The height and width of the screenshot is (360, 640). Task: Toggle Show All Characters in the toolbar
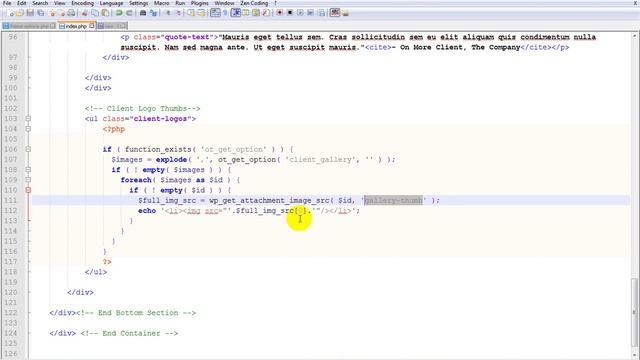point(226,13)
